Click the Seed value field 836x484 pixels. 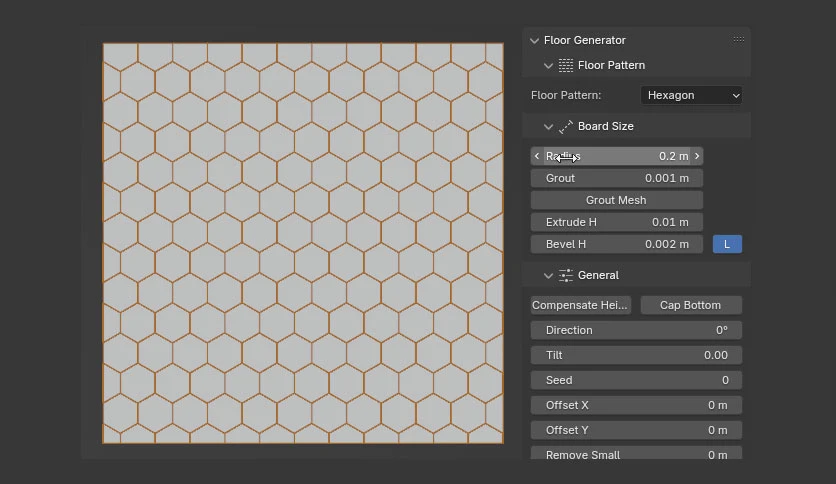(x=636, y=380)
